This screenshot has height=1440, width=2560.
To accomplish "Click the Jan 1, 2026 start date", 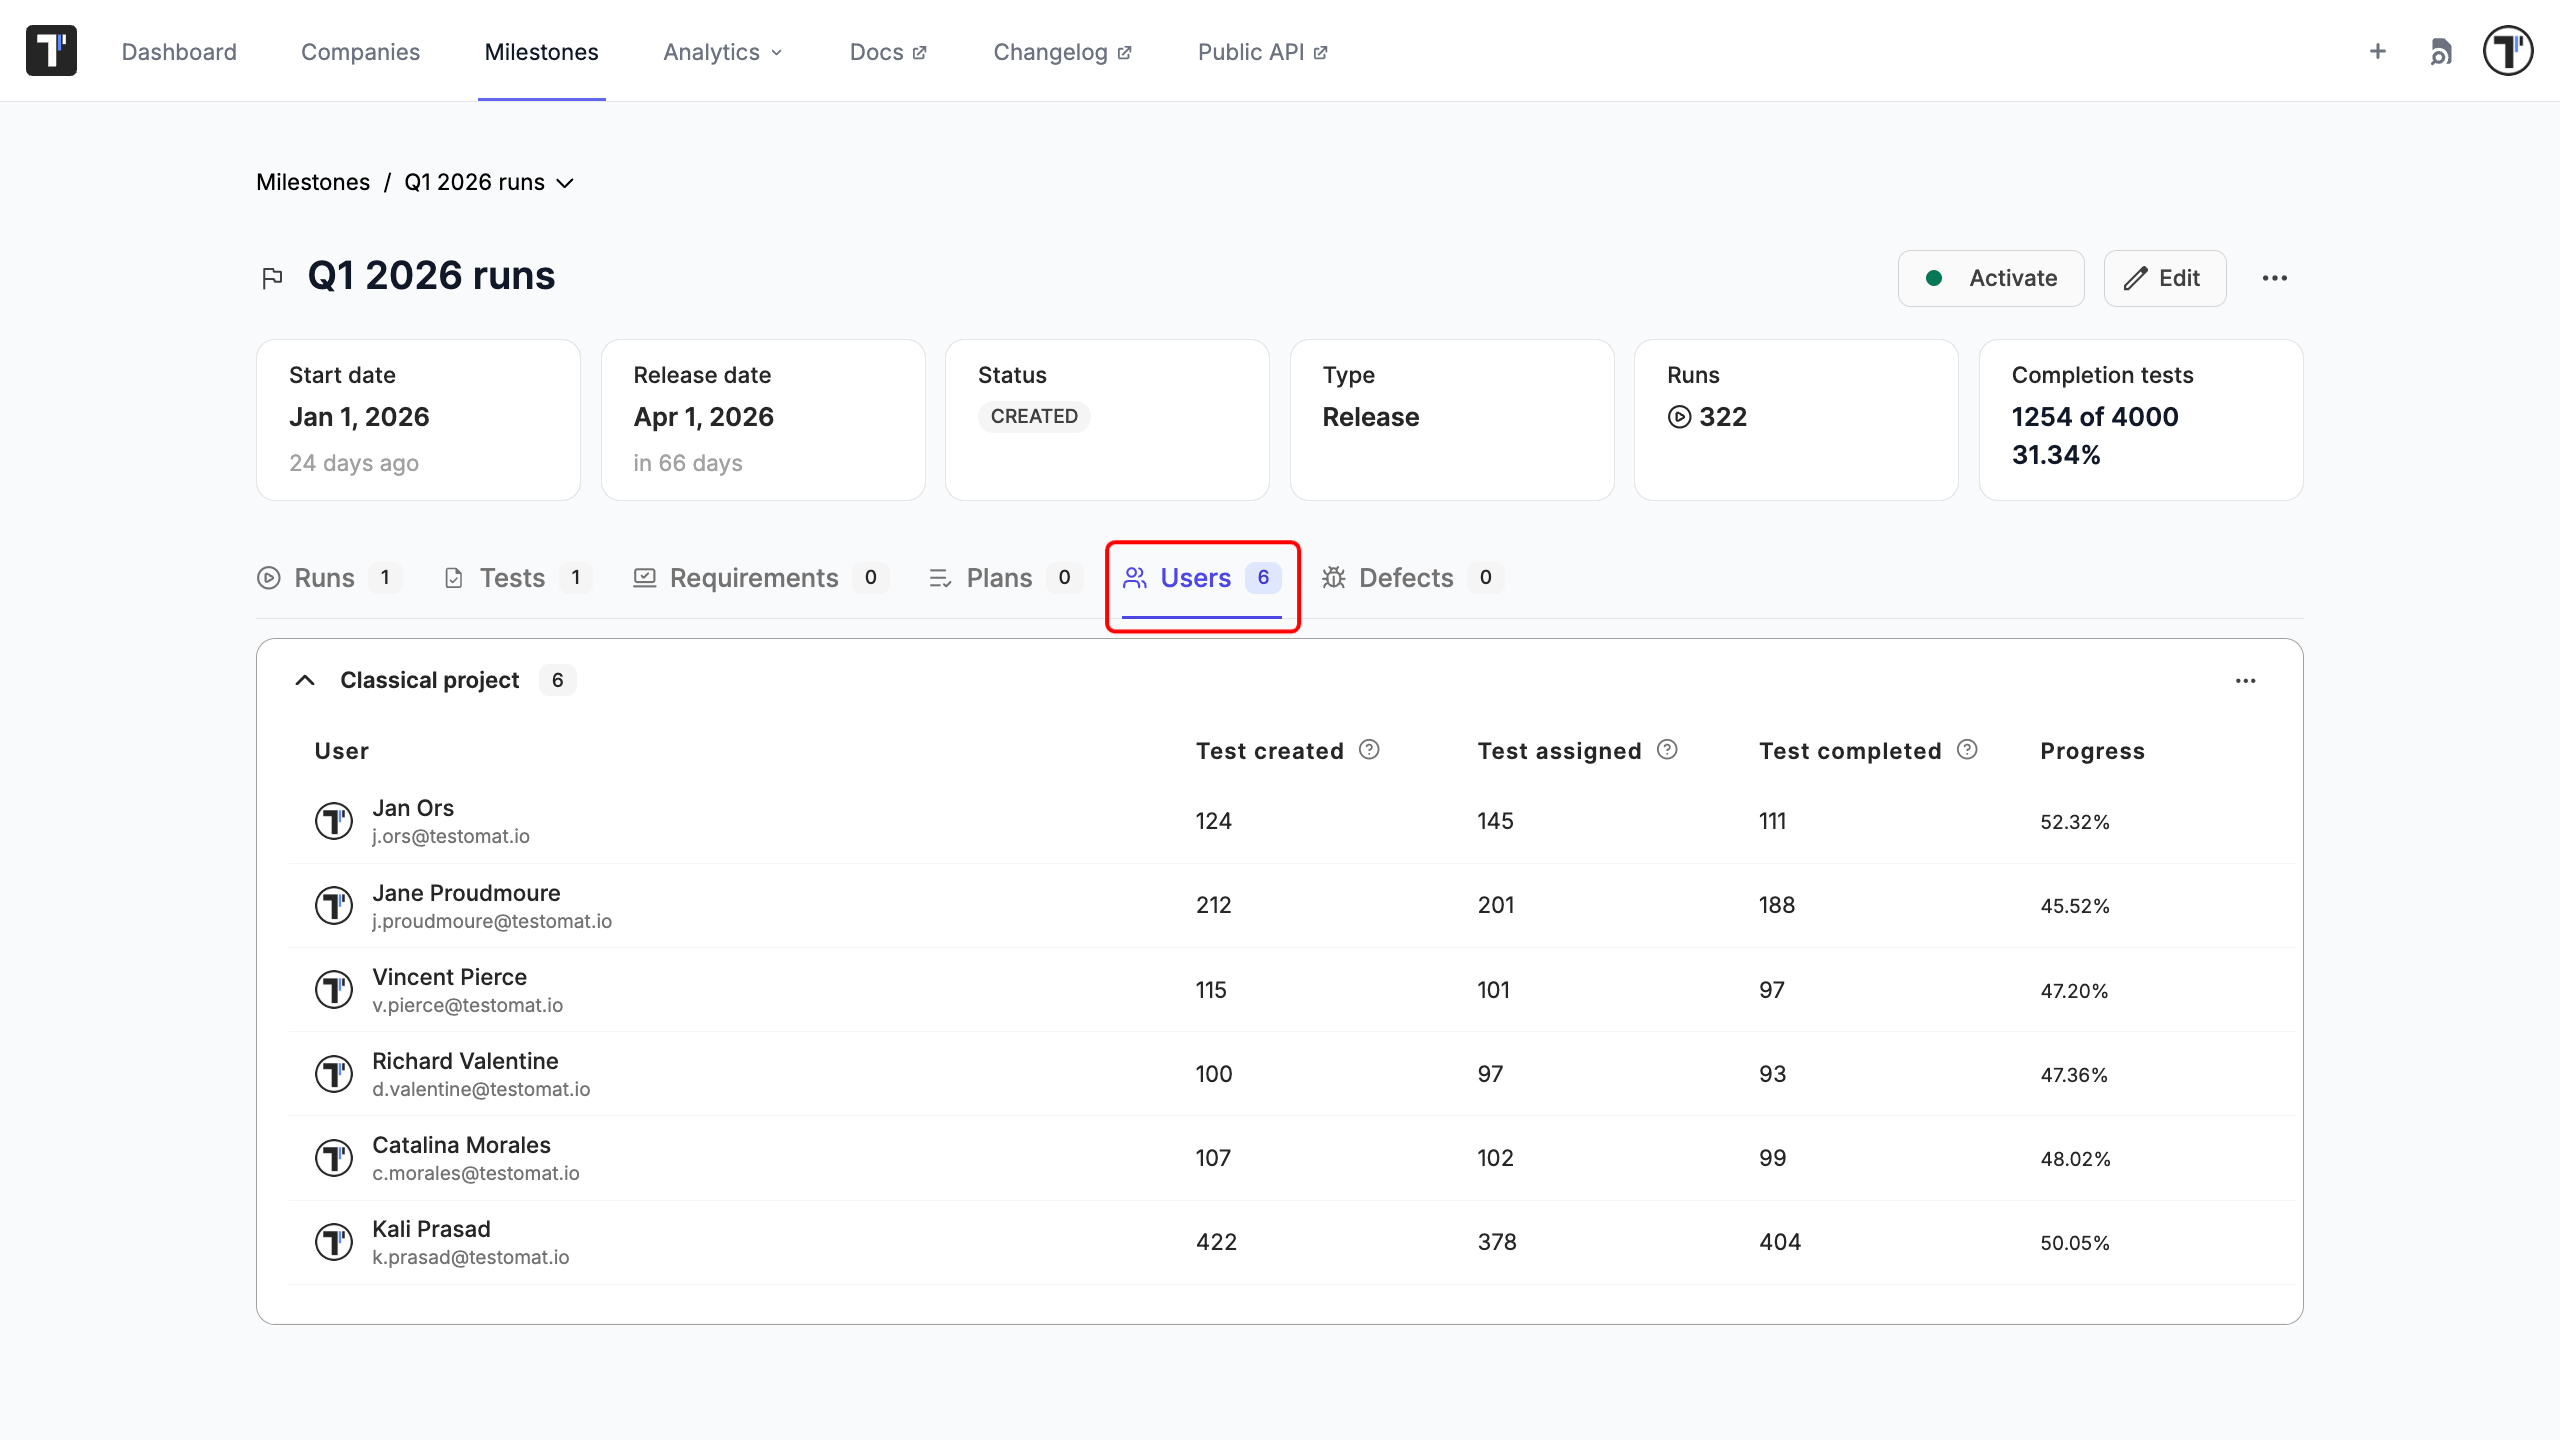I will click(359, 417).
